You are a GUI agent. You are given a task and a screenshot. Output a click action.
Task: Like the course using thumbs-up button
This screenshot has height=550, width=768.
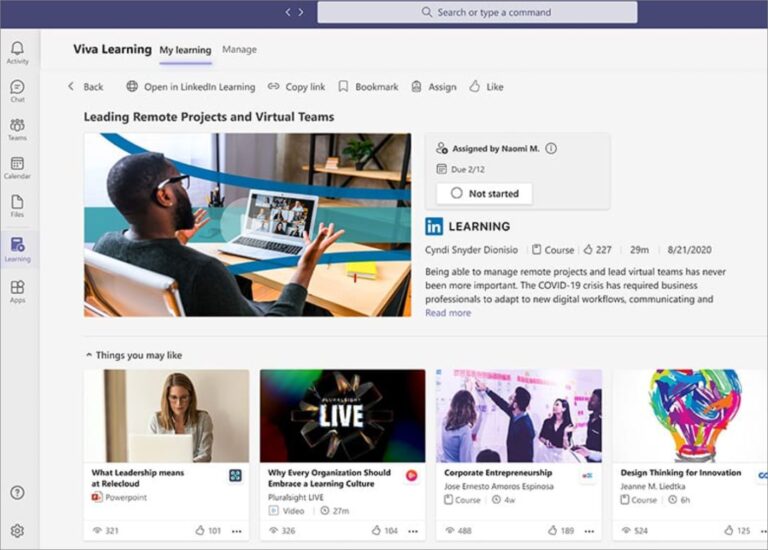click(x=486, y=87)
